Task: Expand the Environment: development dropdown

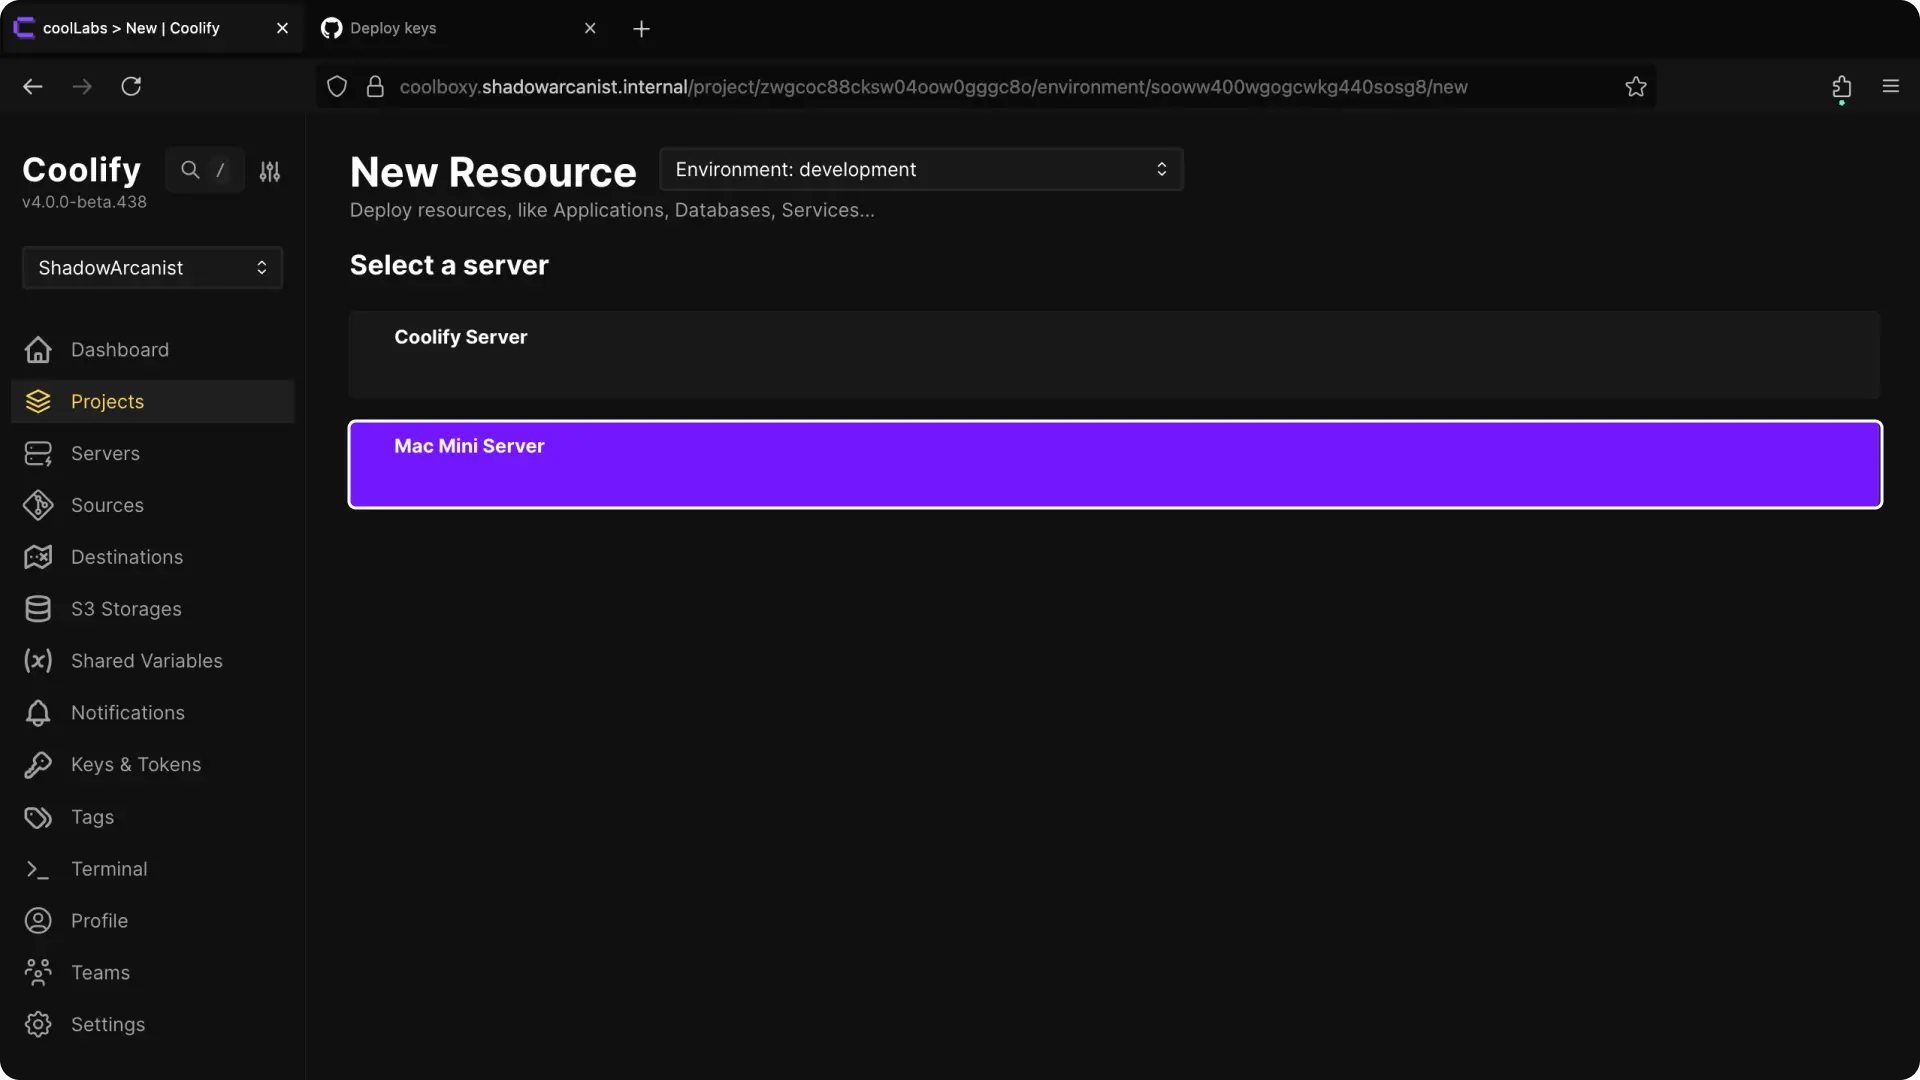Action: click(x=921, y=170)
